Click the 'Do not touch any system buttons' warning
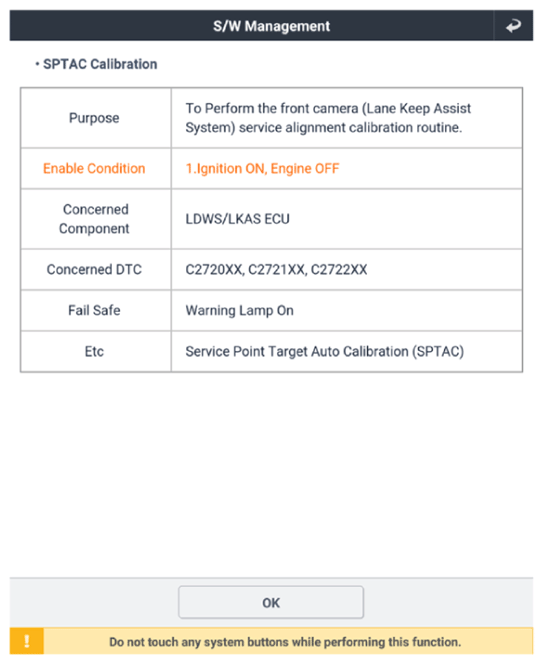 (285, 642)
